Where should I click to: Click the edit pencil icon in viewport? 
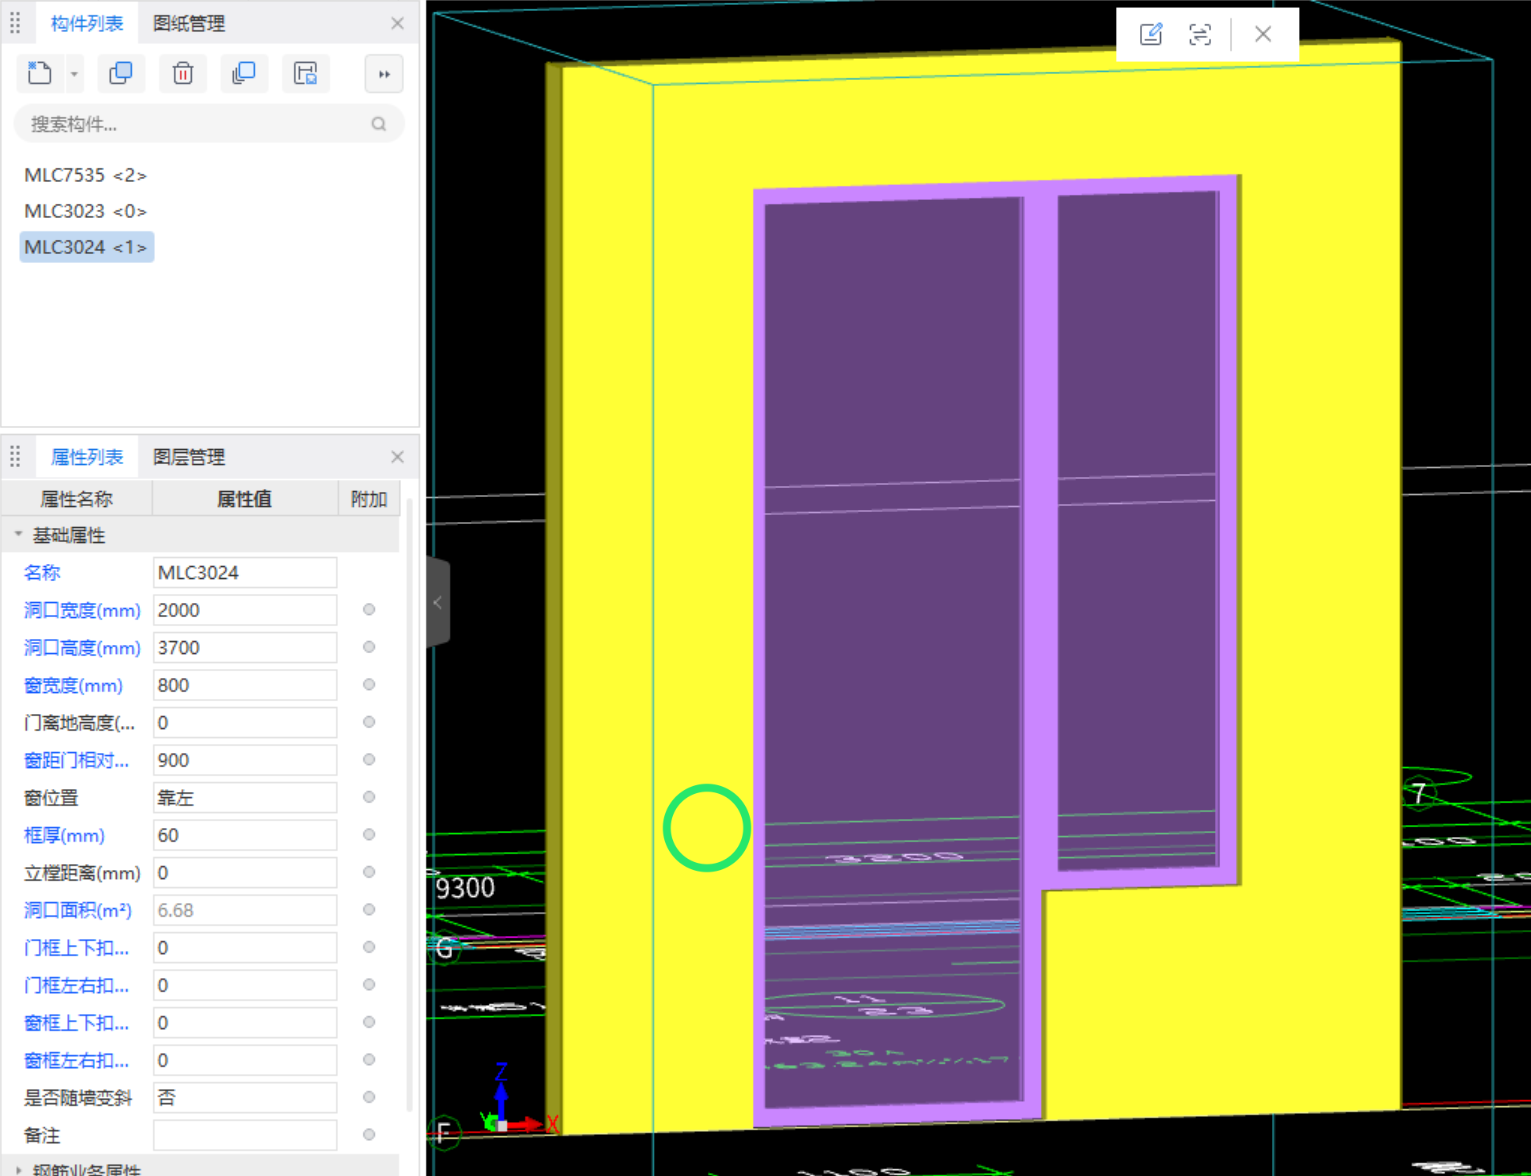tap(1151, 34)
